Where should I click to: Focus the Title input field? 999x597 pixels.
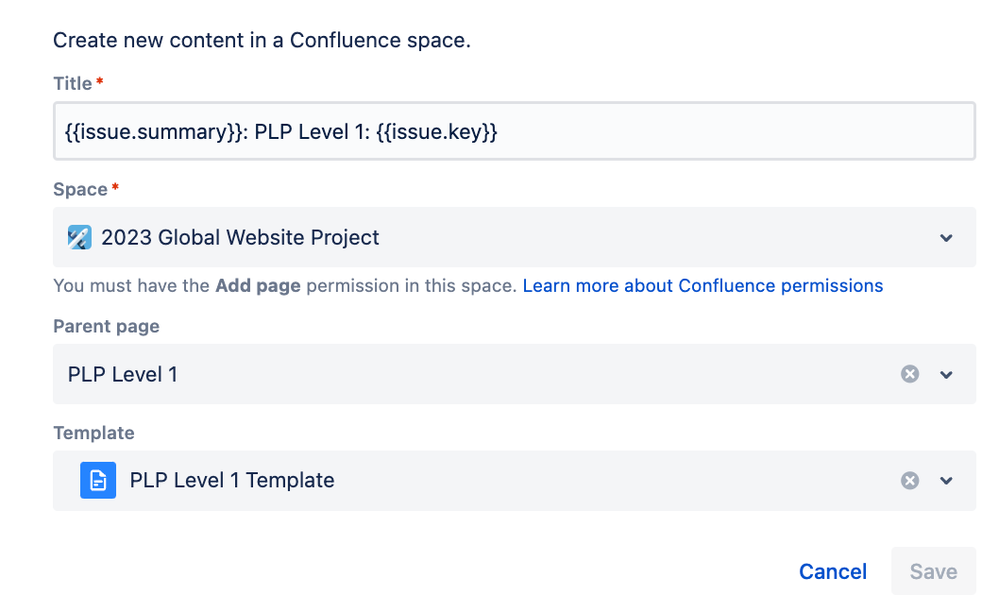pos(514,131)
